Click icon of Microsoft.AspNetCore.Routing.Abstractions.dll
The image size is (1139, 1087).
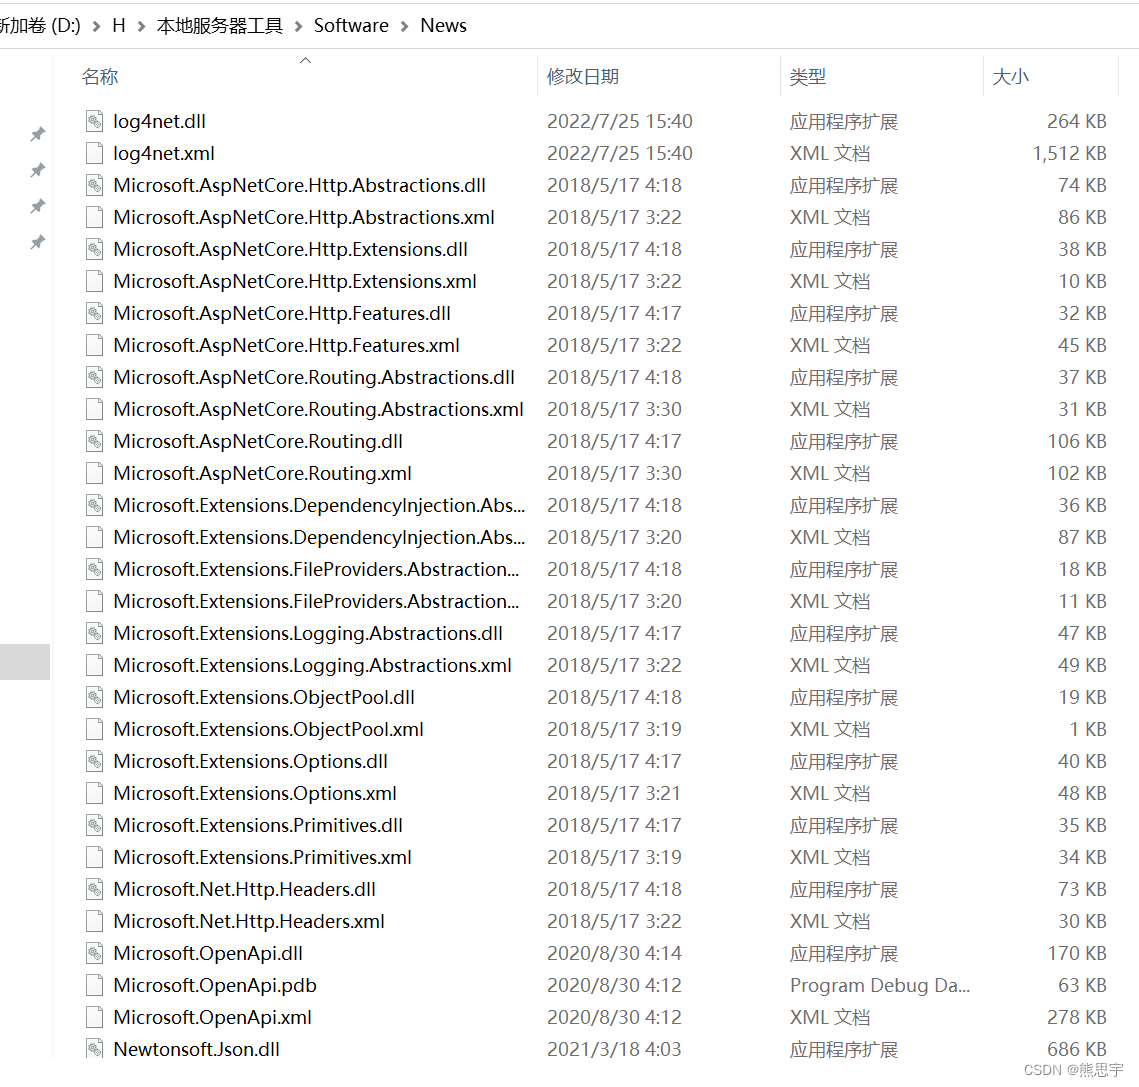[x=94, y=377]
